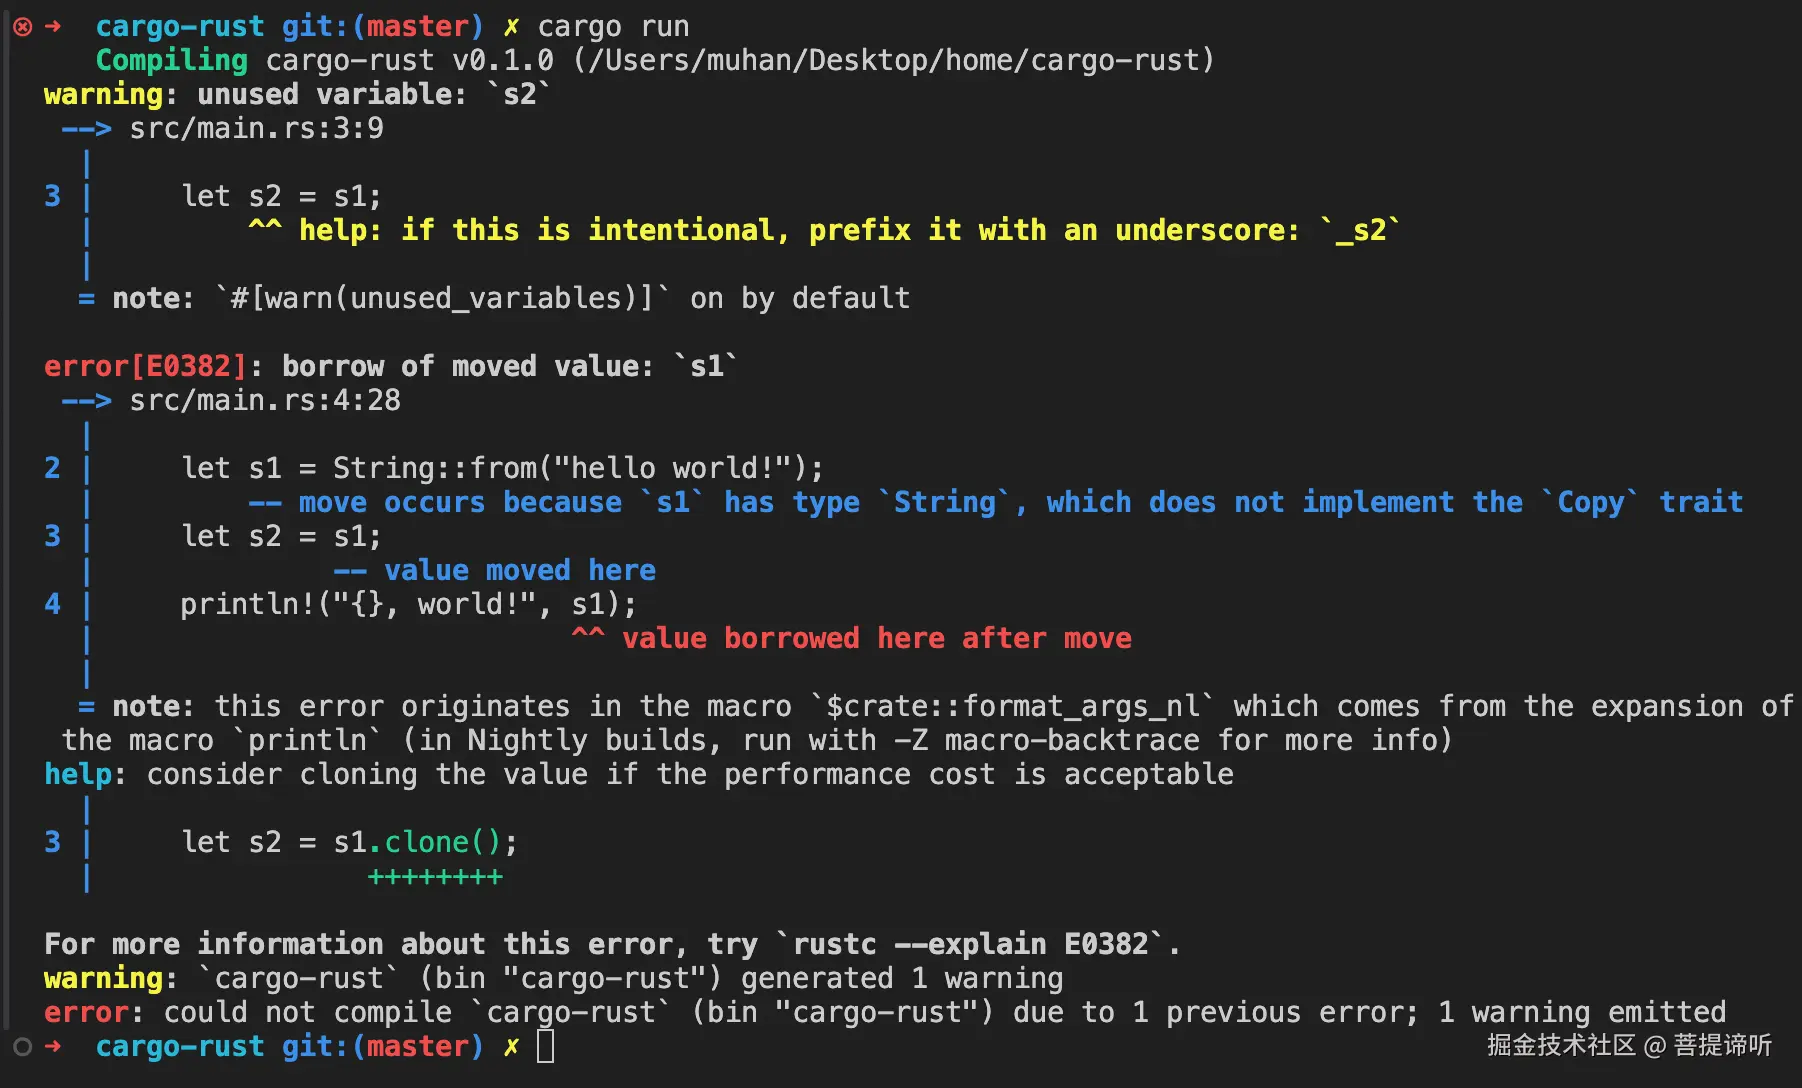The width and height of the screenshot is (1802, 1088).
Task: Click the red failed-command decoration icon
Action: (22, 27)
